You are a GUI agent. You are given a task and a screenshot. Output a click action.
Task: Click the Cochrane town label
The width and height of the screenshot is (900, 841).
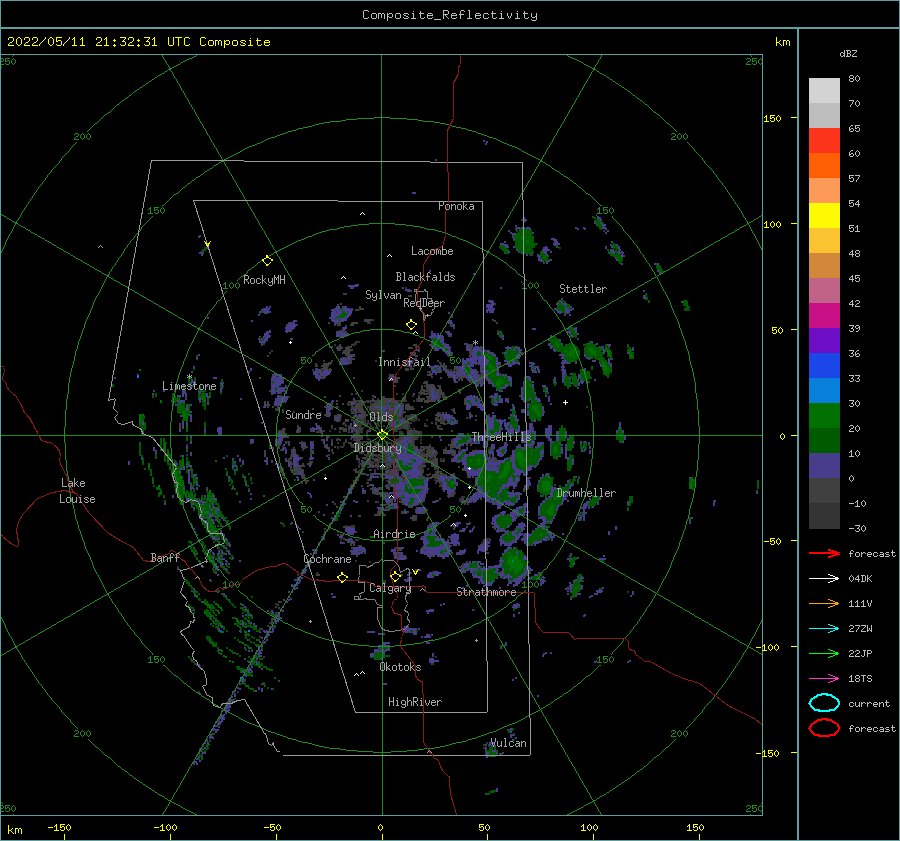pos(327,559)
